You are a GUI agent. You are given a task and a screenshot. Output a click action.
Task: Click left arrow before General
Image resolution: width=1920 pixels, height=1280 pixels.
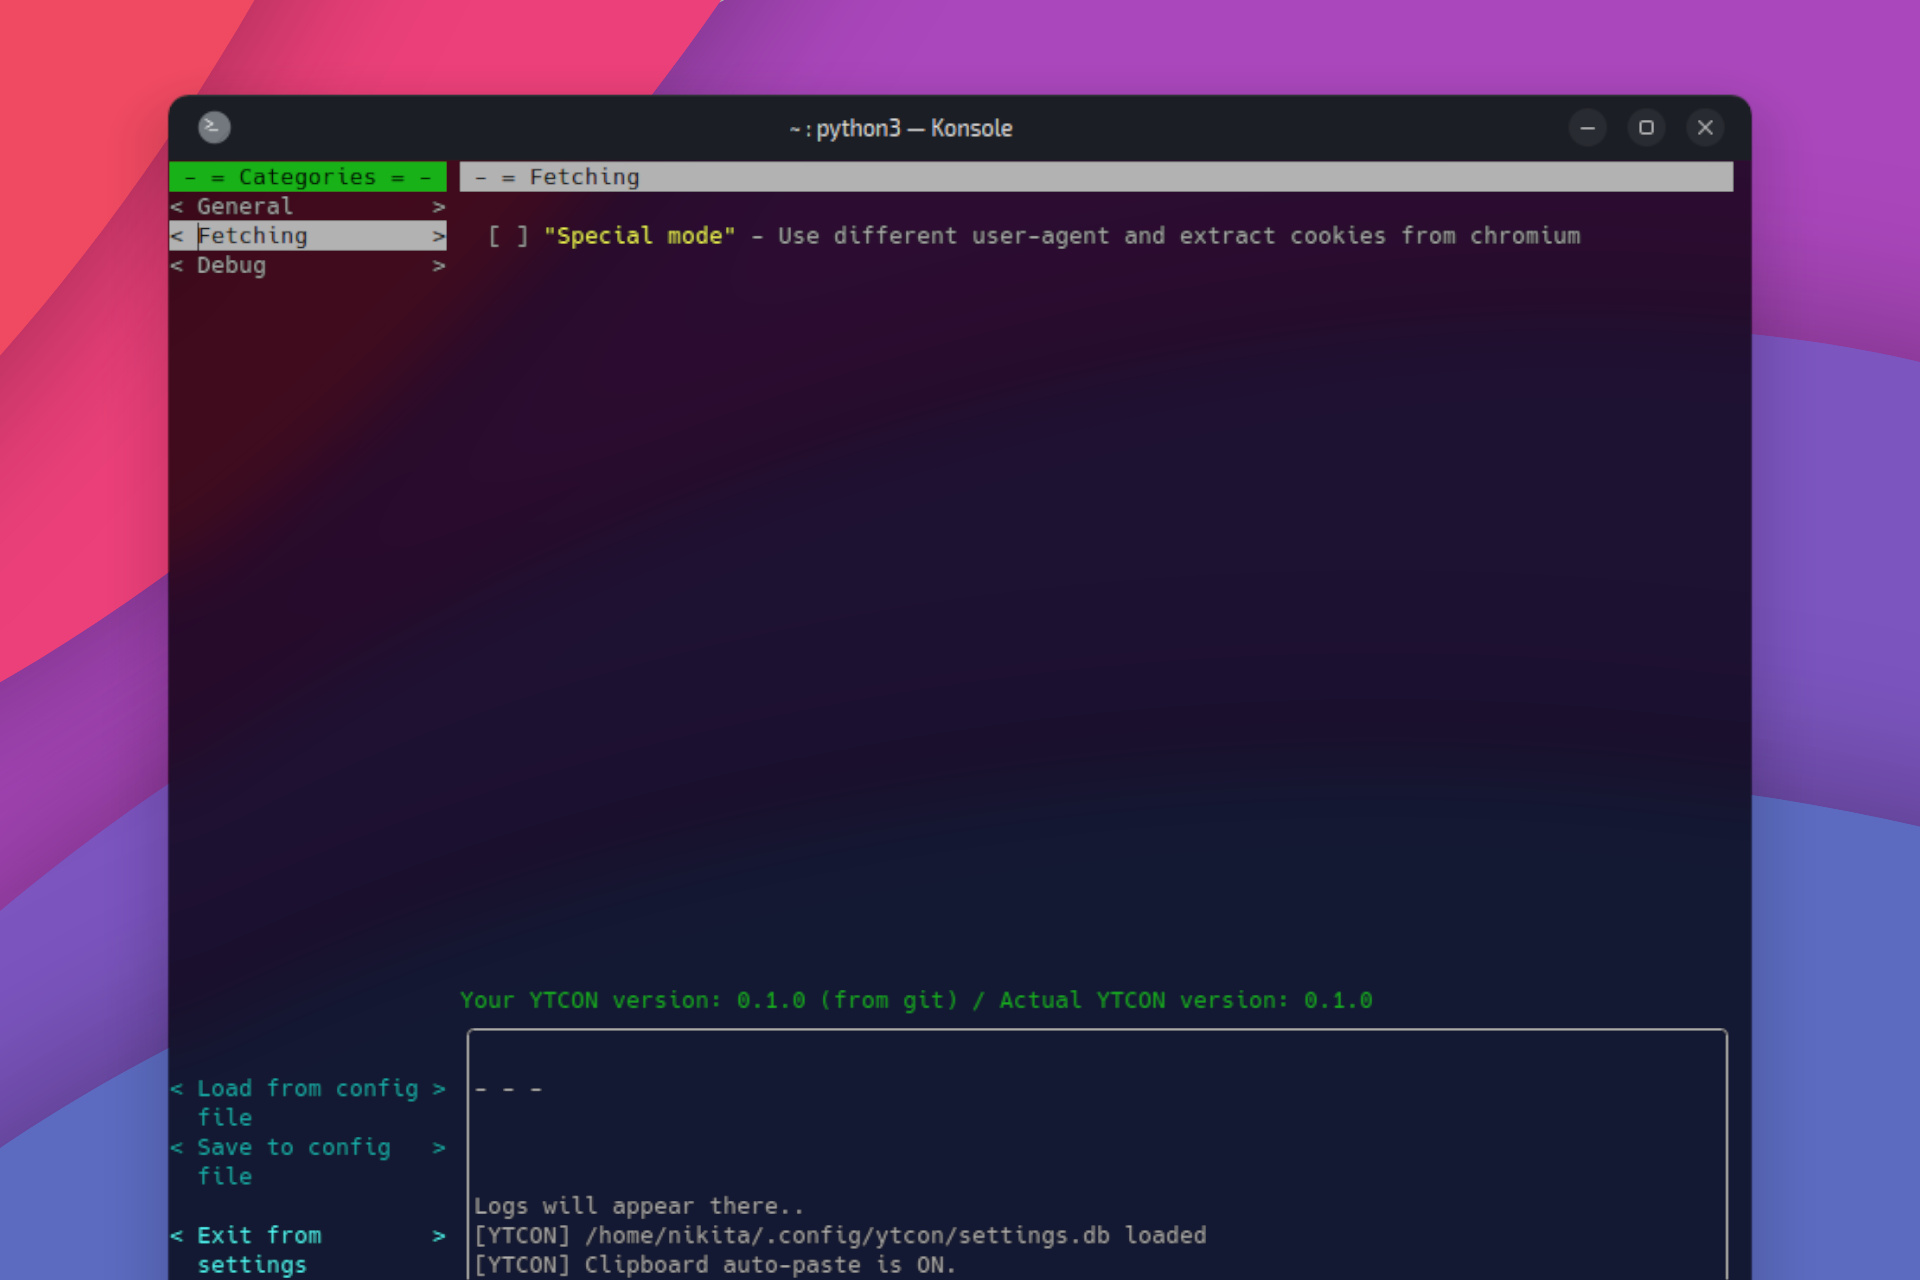pyautogui.click(x=177, y=206)
